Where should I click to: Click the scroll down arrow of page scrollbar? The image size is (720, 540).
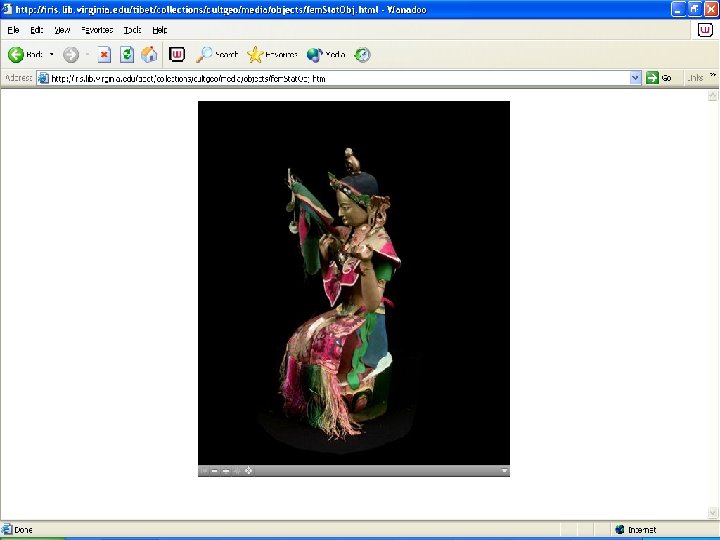click(713, 512)
